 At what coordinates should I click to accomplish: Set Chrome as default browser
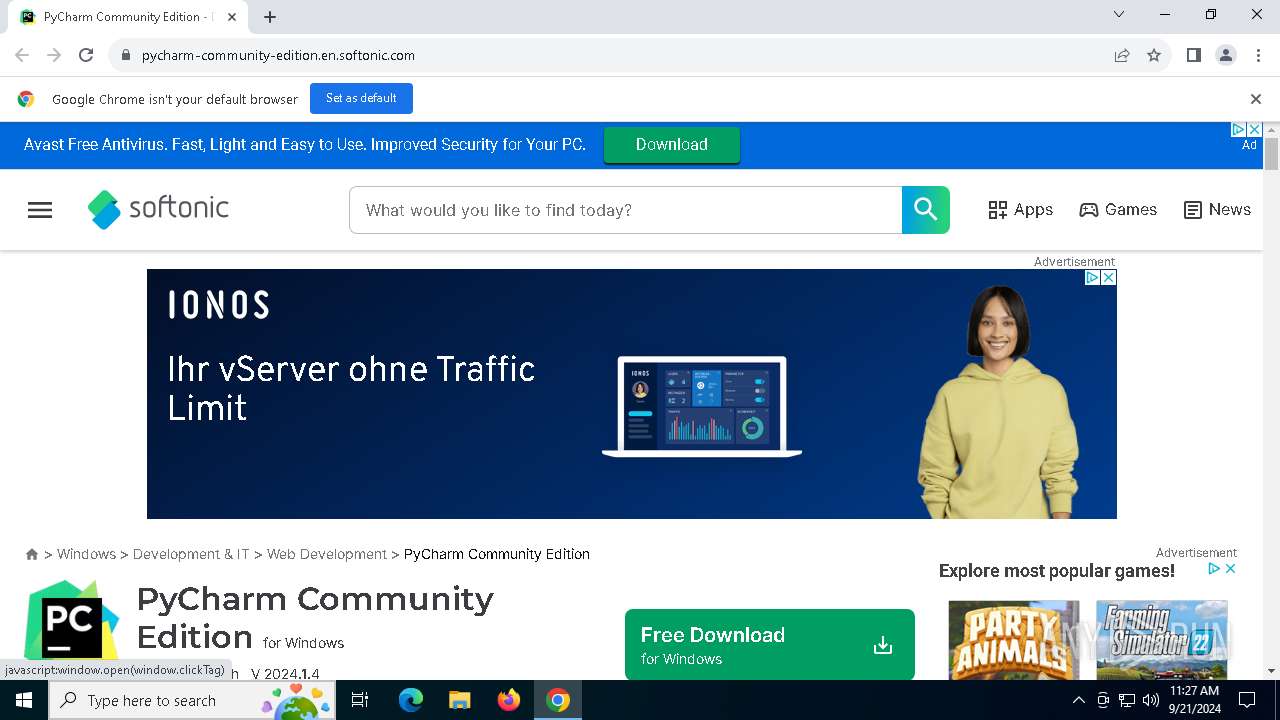pyautogui.click(x=361, y=98)
